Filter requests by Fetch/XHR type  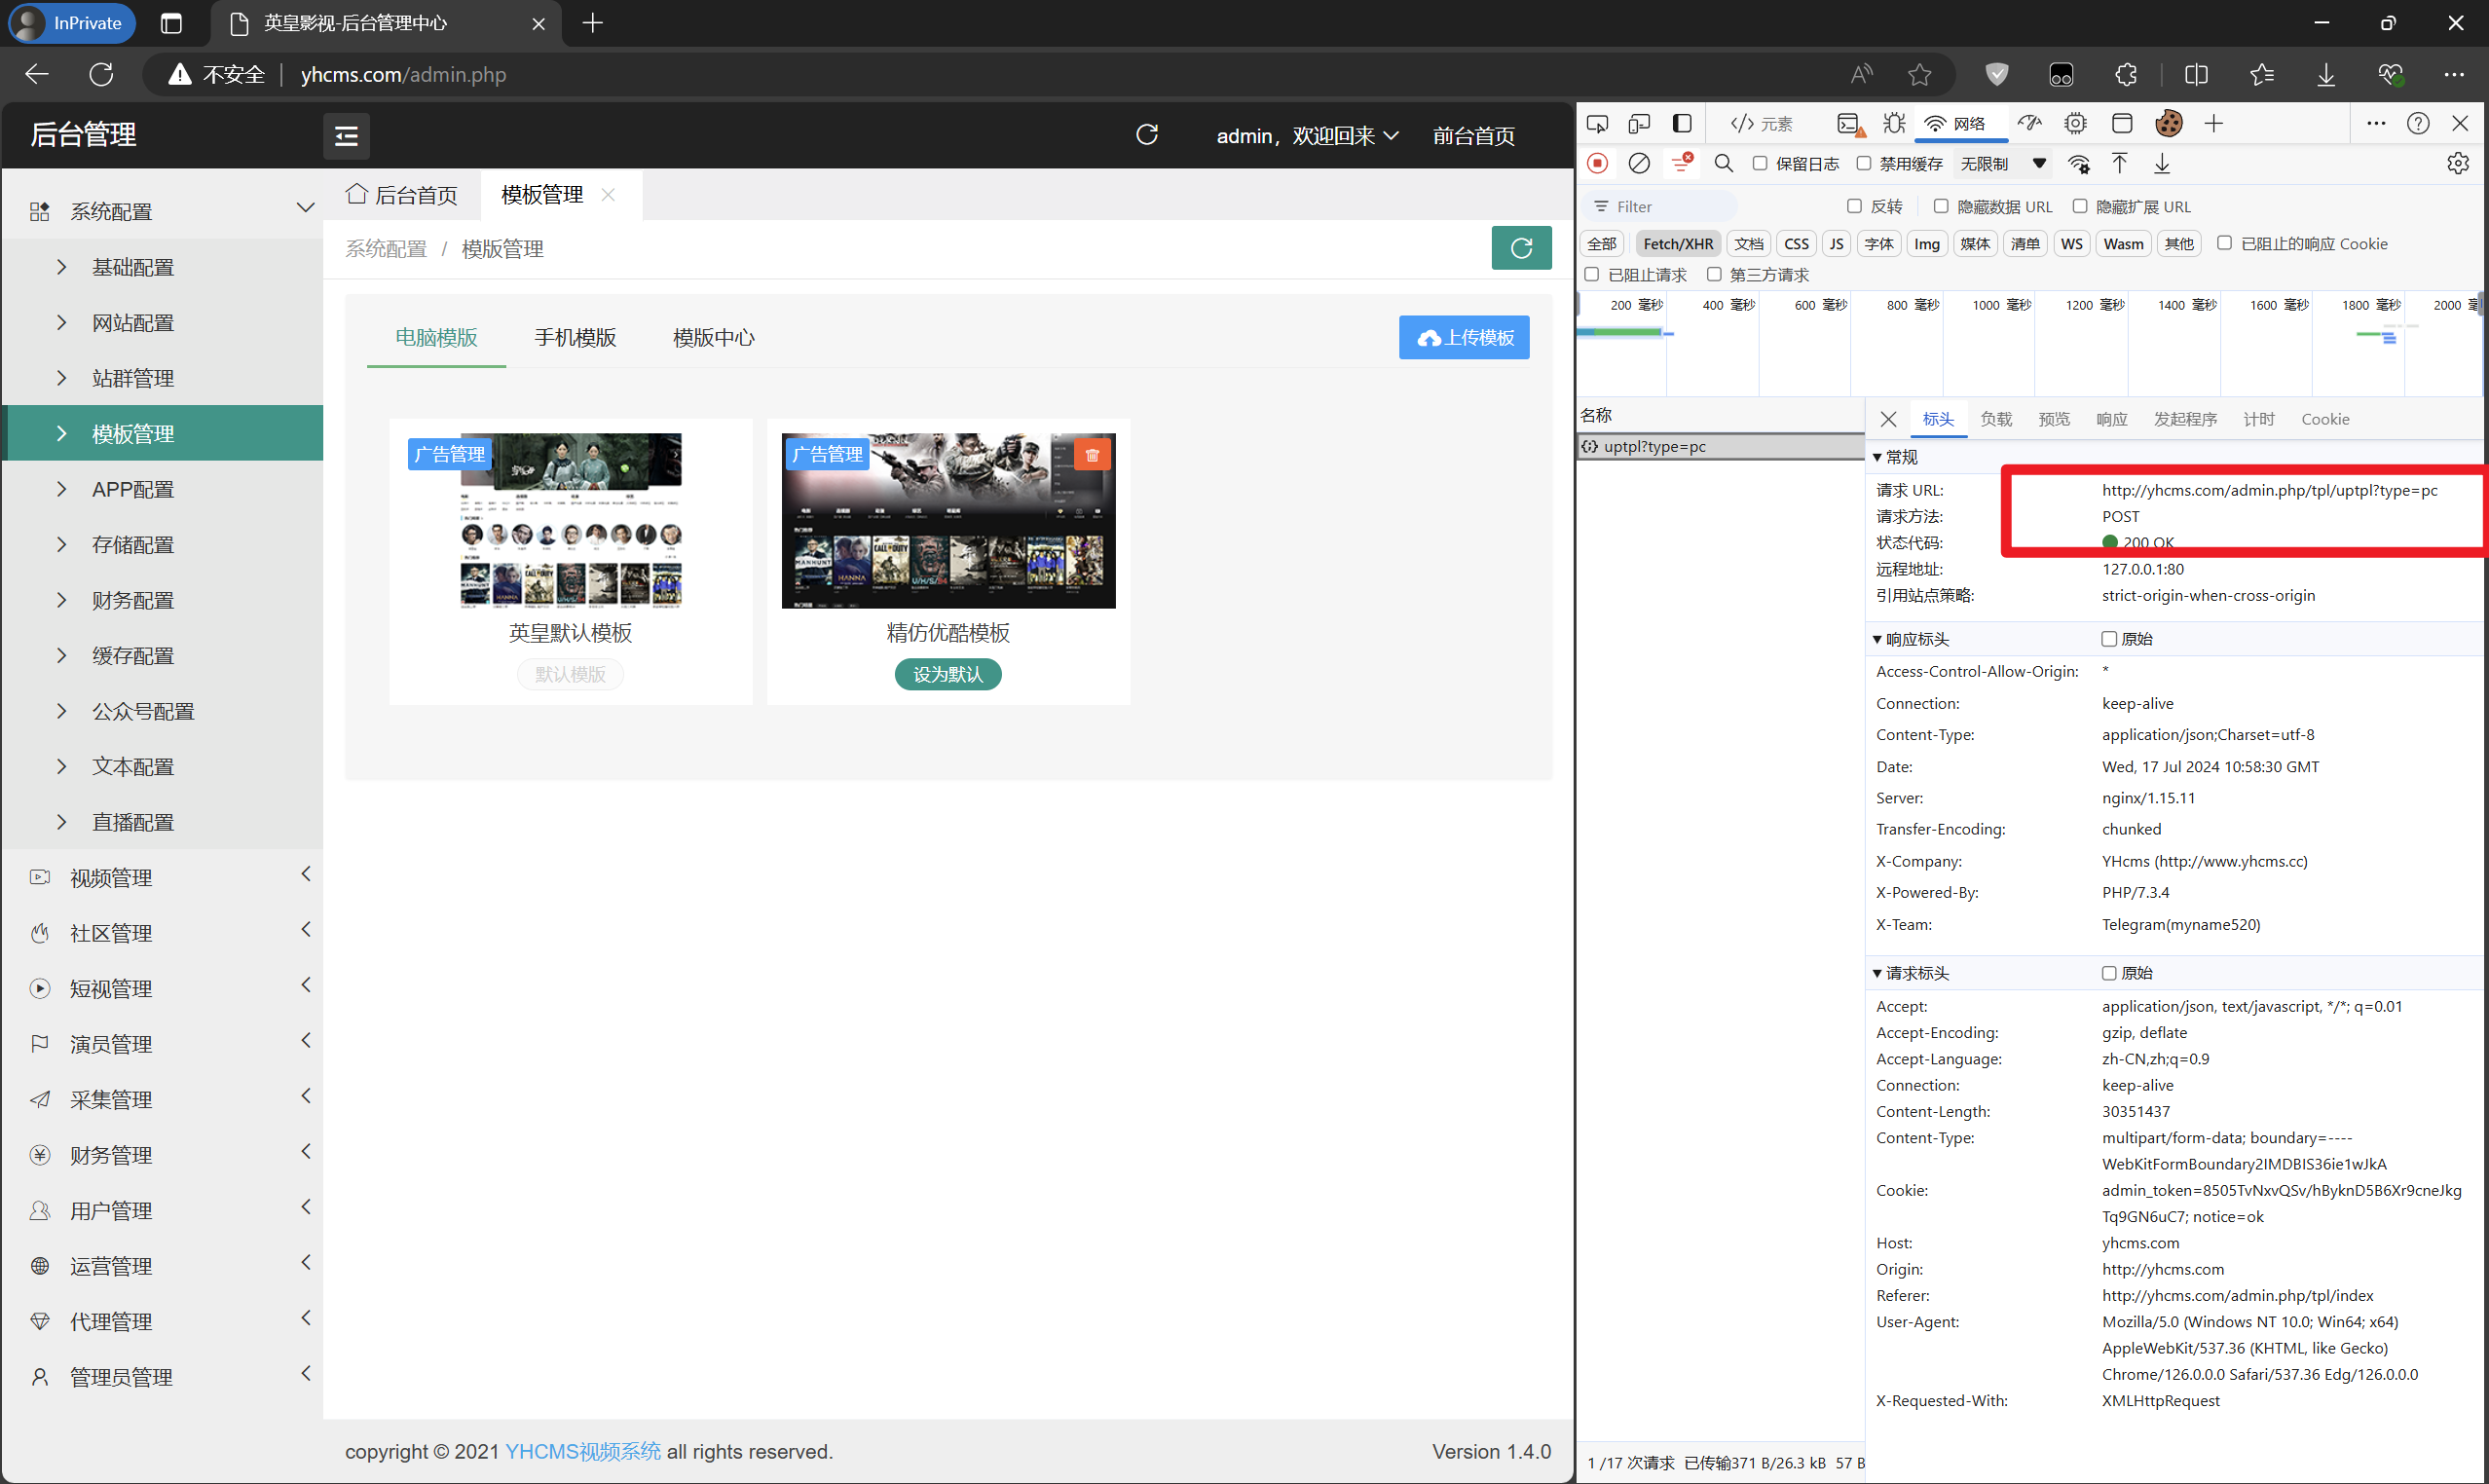[x=1677, y=244]
